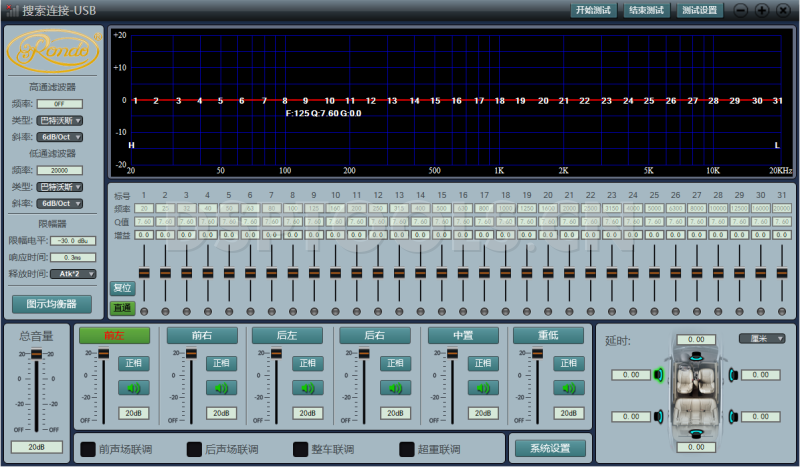Click the 开始测试 button

coord(593,10)
